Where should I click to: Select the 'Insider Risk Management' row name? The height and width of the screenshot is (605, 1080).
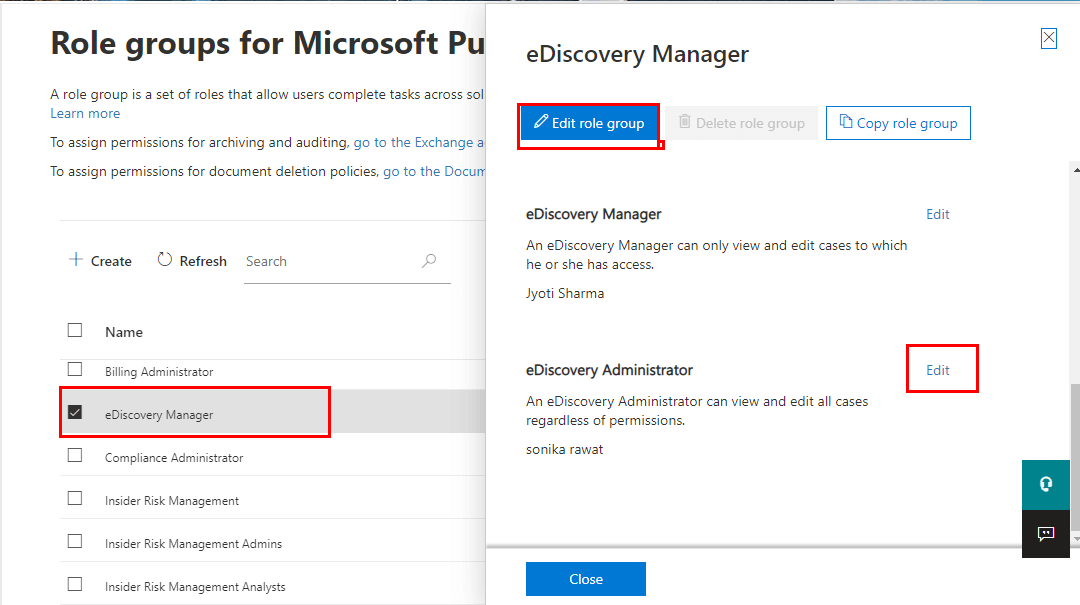click(x=172, y=501)
